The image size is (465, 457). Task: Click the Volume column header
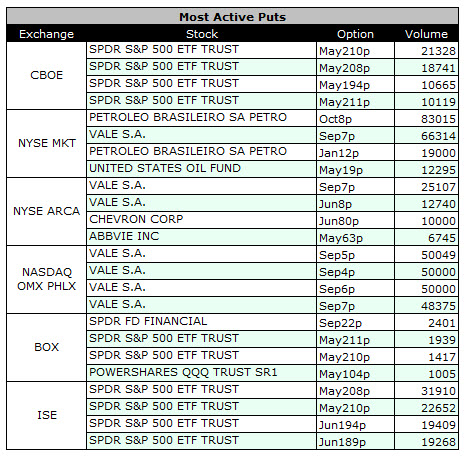[426, 34]
